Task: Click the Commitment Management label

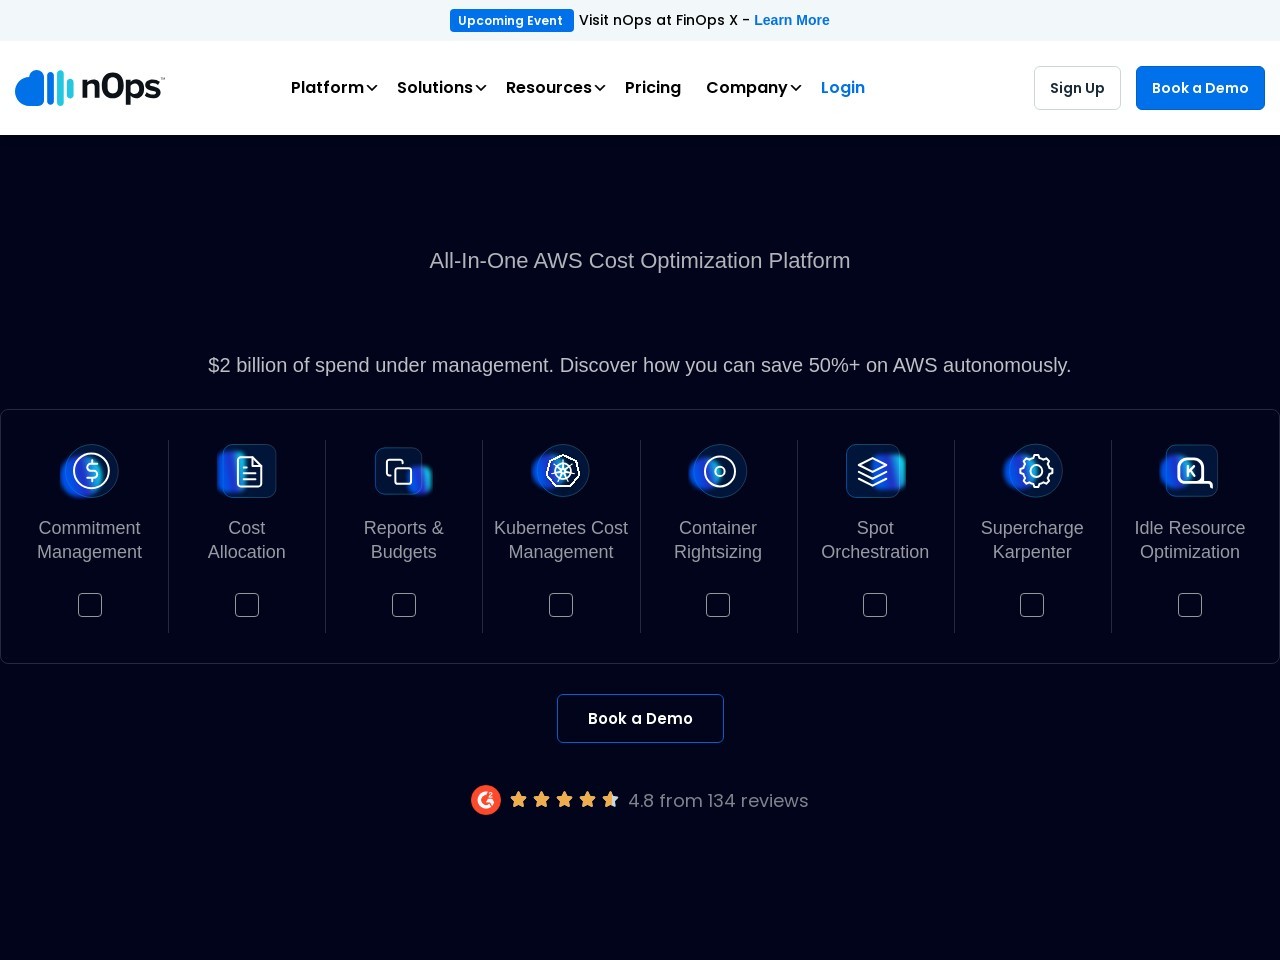Action: coord(90,540)
